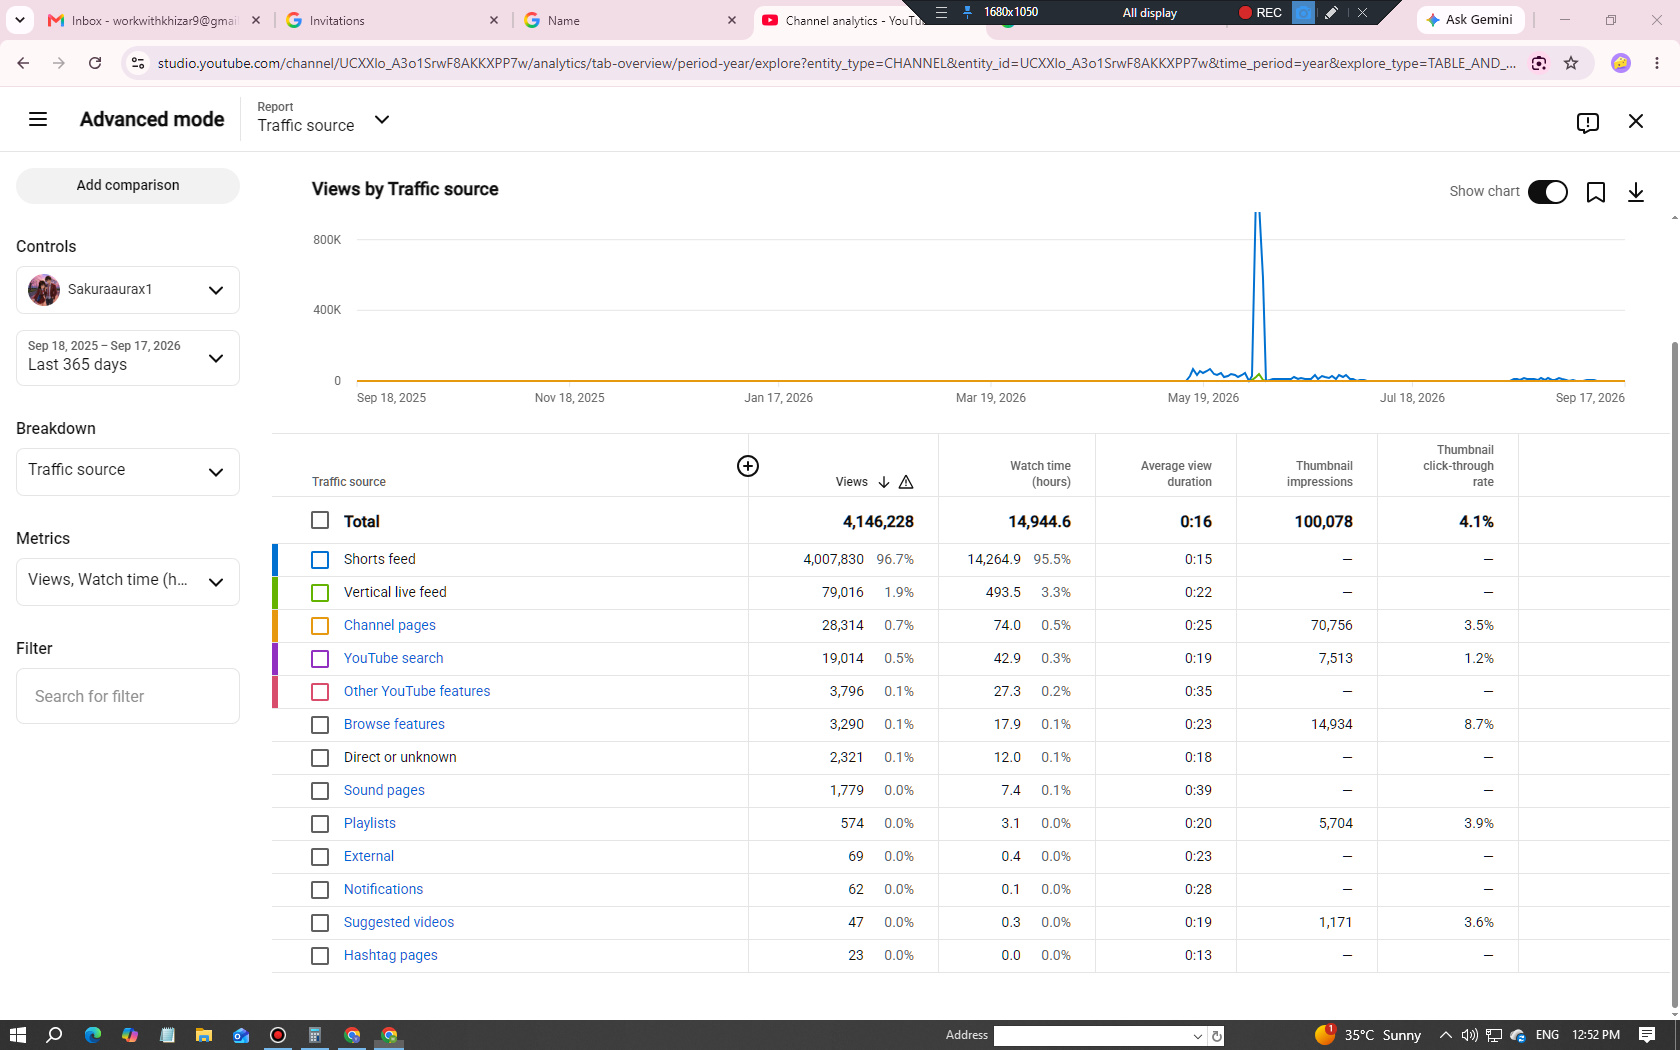Expand the Metrics dropdown
Screen dimensions: 1680x1050
pos(128,582)
